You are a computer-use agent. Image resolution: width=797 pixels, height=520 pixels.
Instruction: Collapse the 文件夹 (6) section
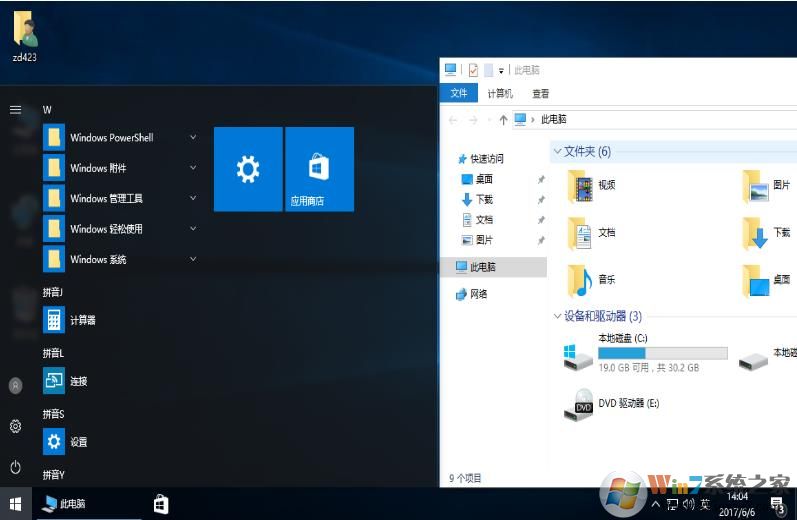click(558, 151)
